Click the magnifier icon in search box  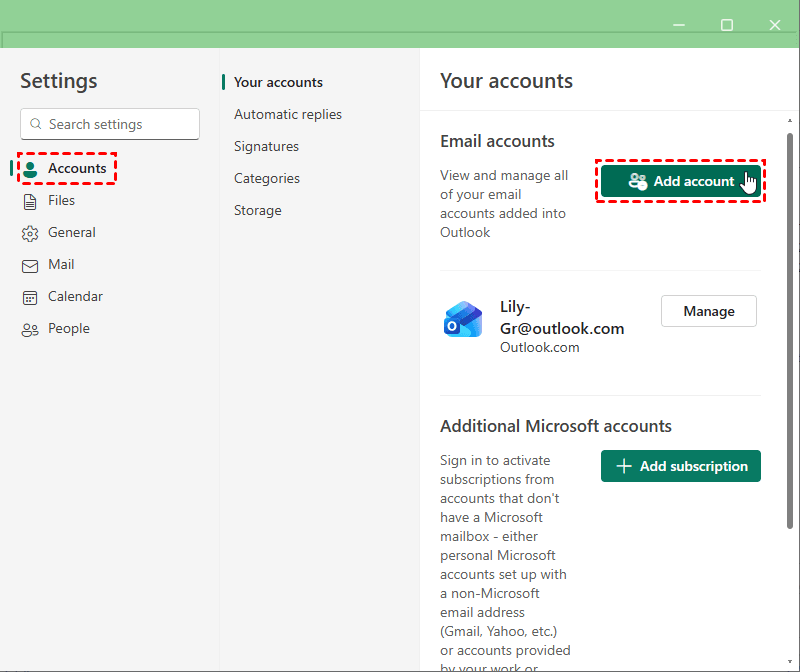[x=37, y=124]
